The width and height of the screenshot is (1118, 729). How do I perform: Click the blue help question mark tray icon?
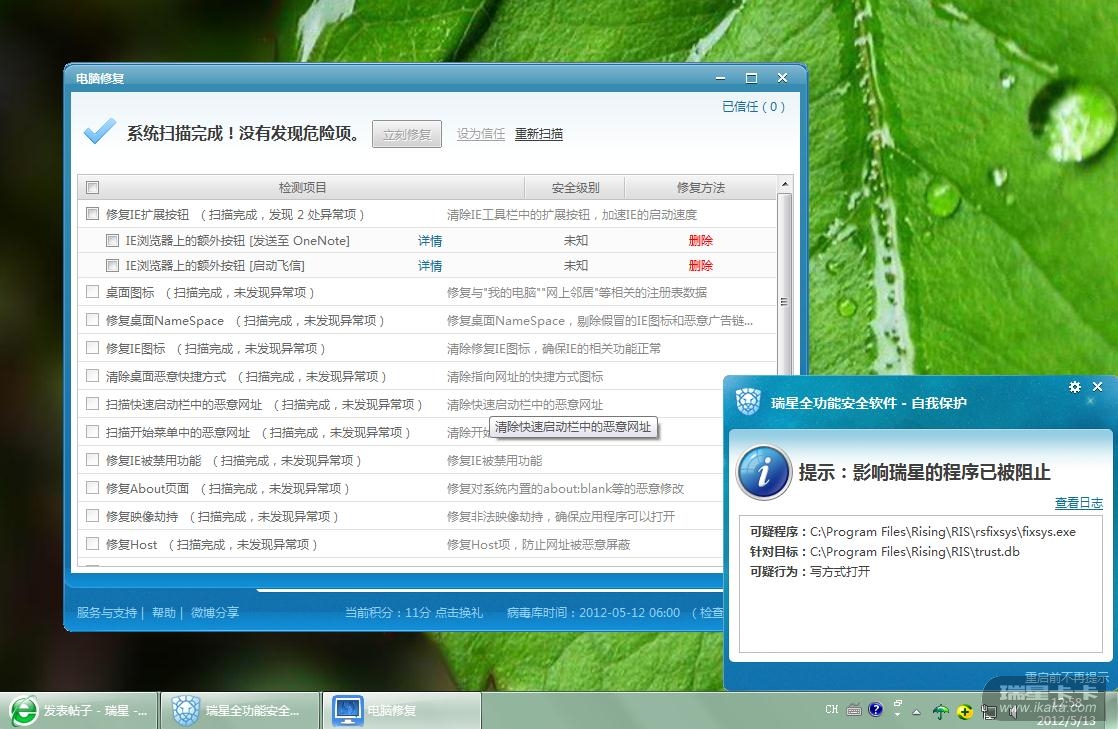coord(876,710)
